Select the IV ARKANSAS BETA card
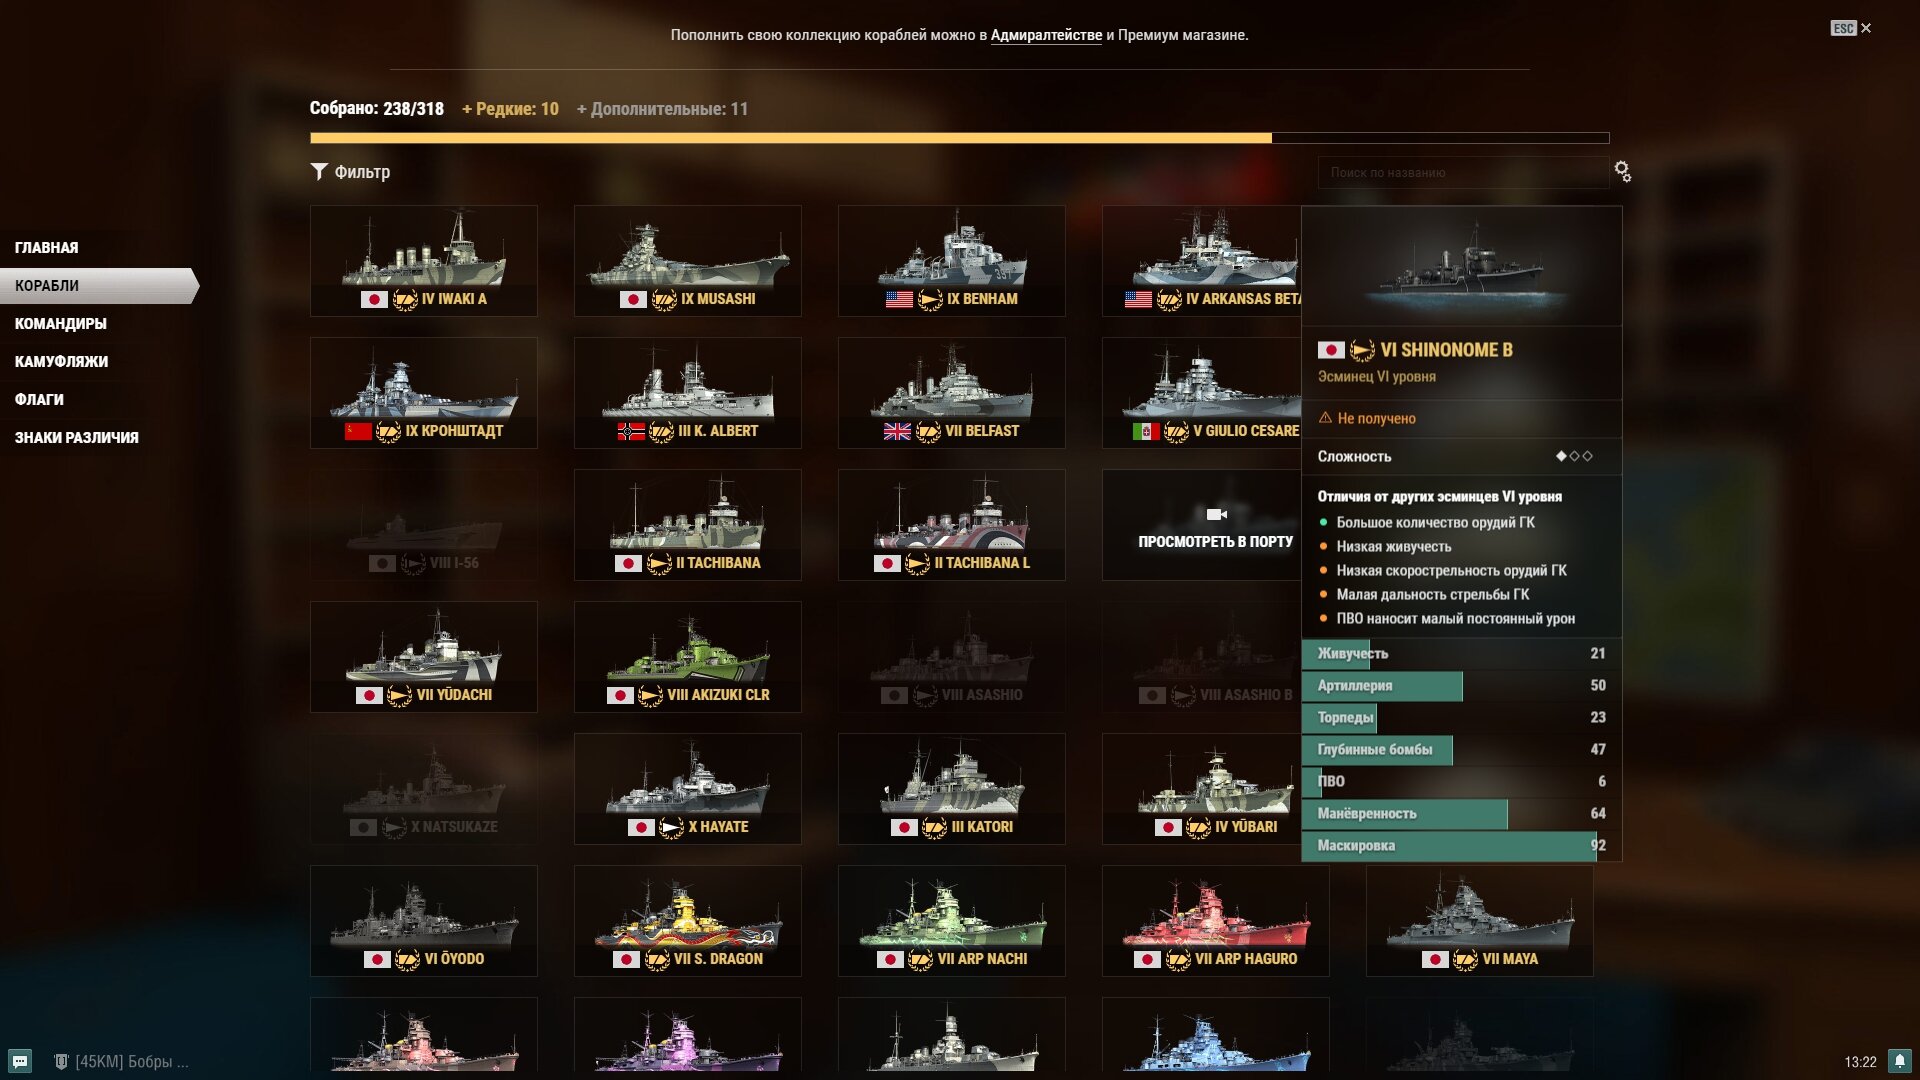 coord(1201,261)
